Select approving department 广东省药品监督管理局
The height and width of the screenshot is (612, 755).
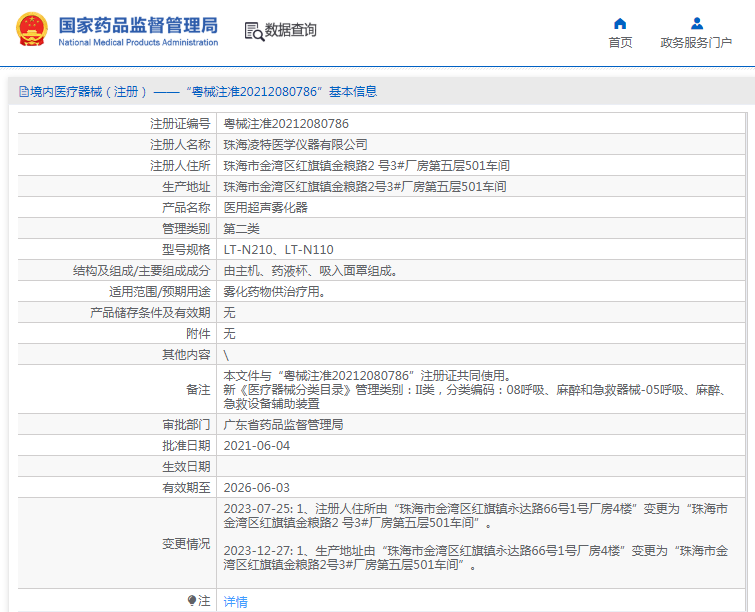[283, 425]
